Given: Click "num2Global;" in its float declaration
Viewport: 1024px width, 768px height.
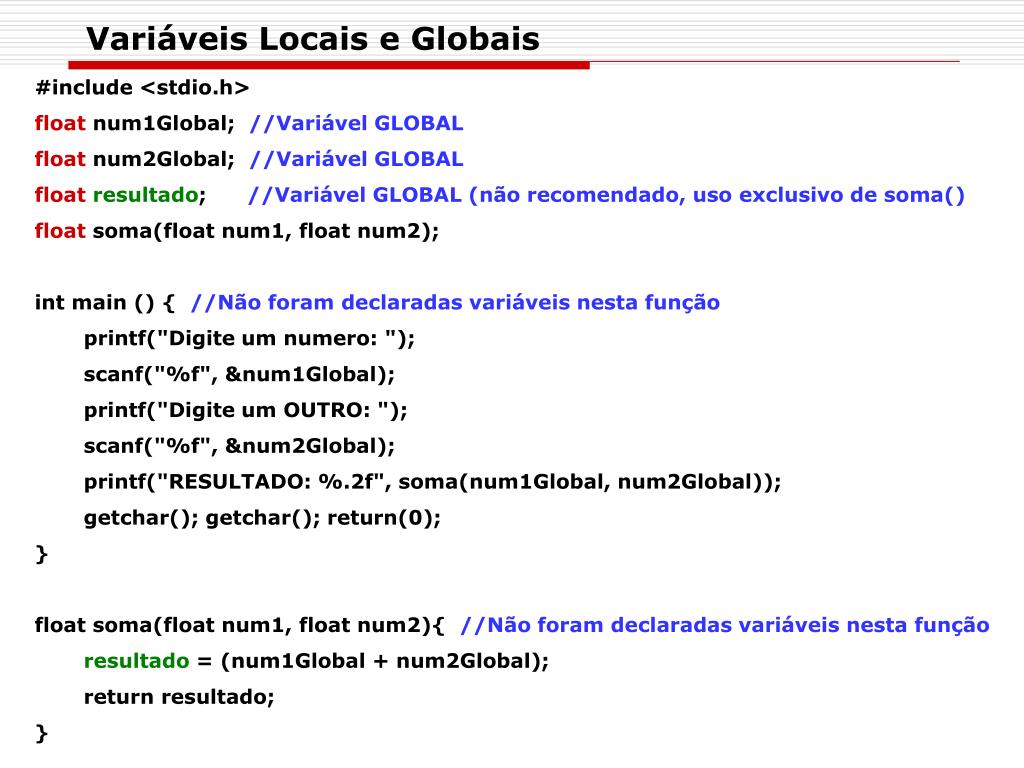Looking at the screenshot, I should click(x=163, y=159).
